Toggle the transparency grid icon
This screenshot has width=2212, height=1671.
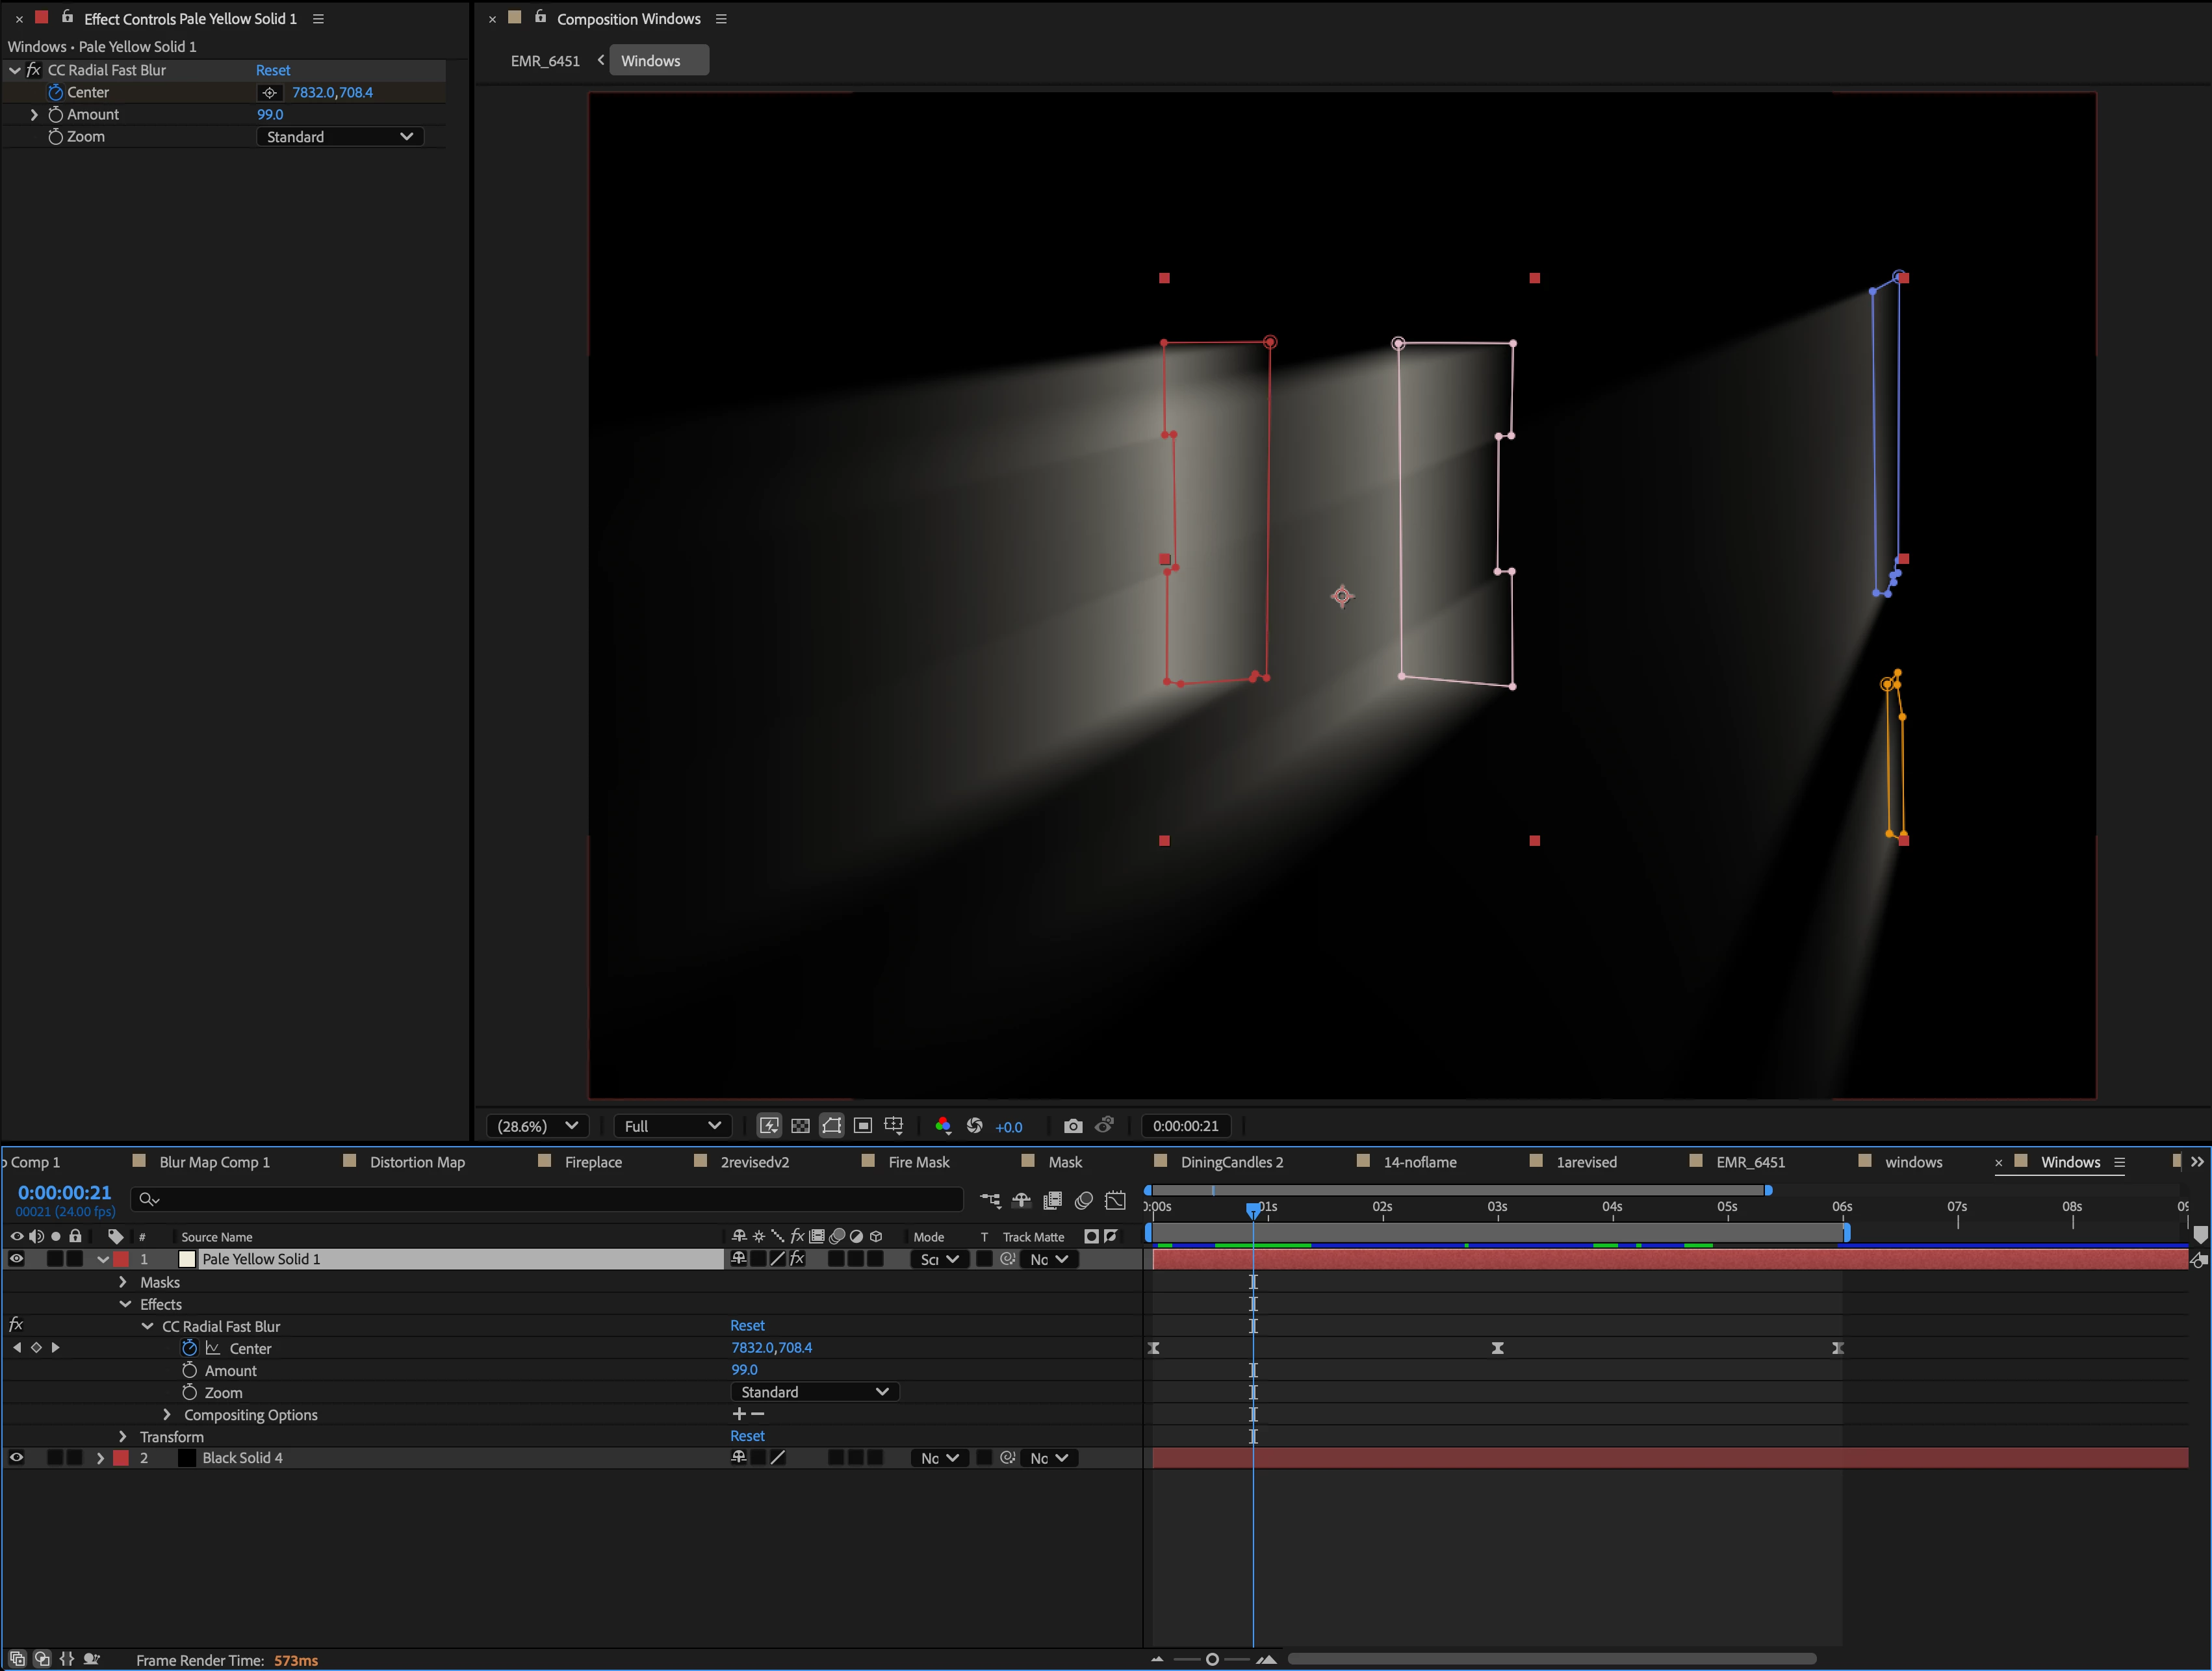click(x=800, y=1126)
